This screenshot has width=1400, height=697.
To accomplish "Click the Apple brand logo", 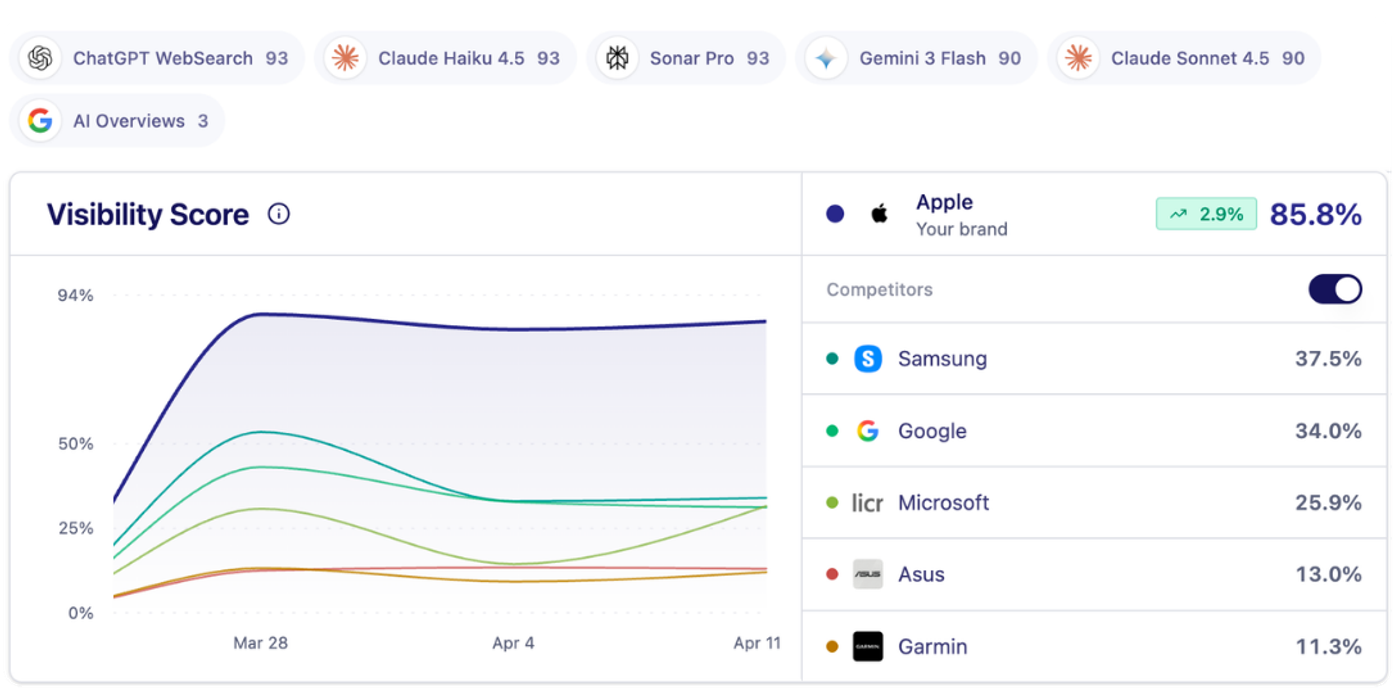I will pyautogui.click(x=879, y=213).
